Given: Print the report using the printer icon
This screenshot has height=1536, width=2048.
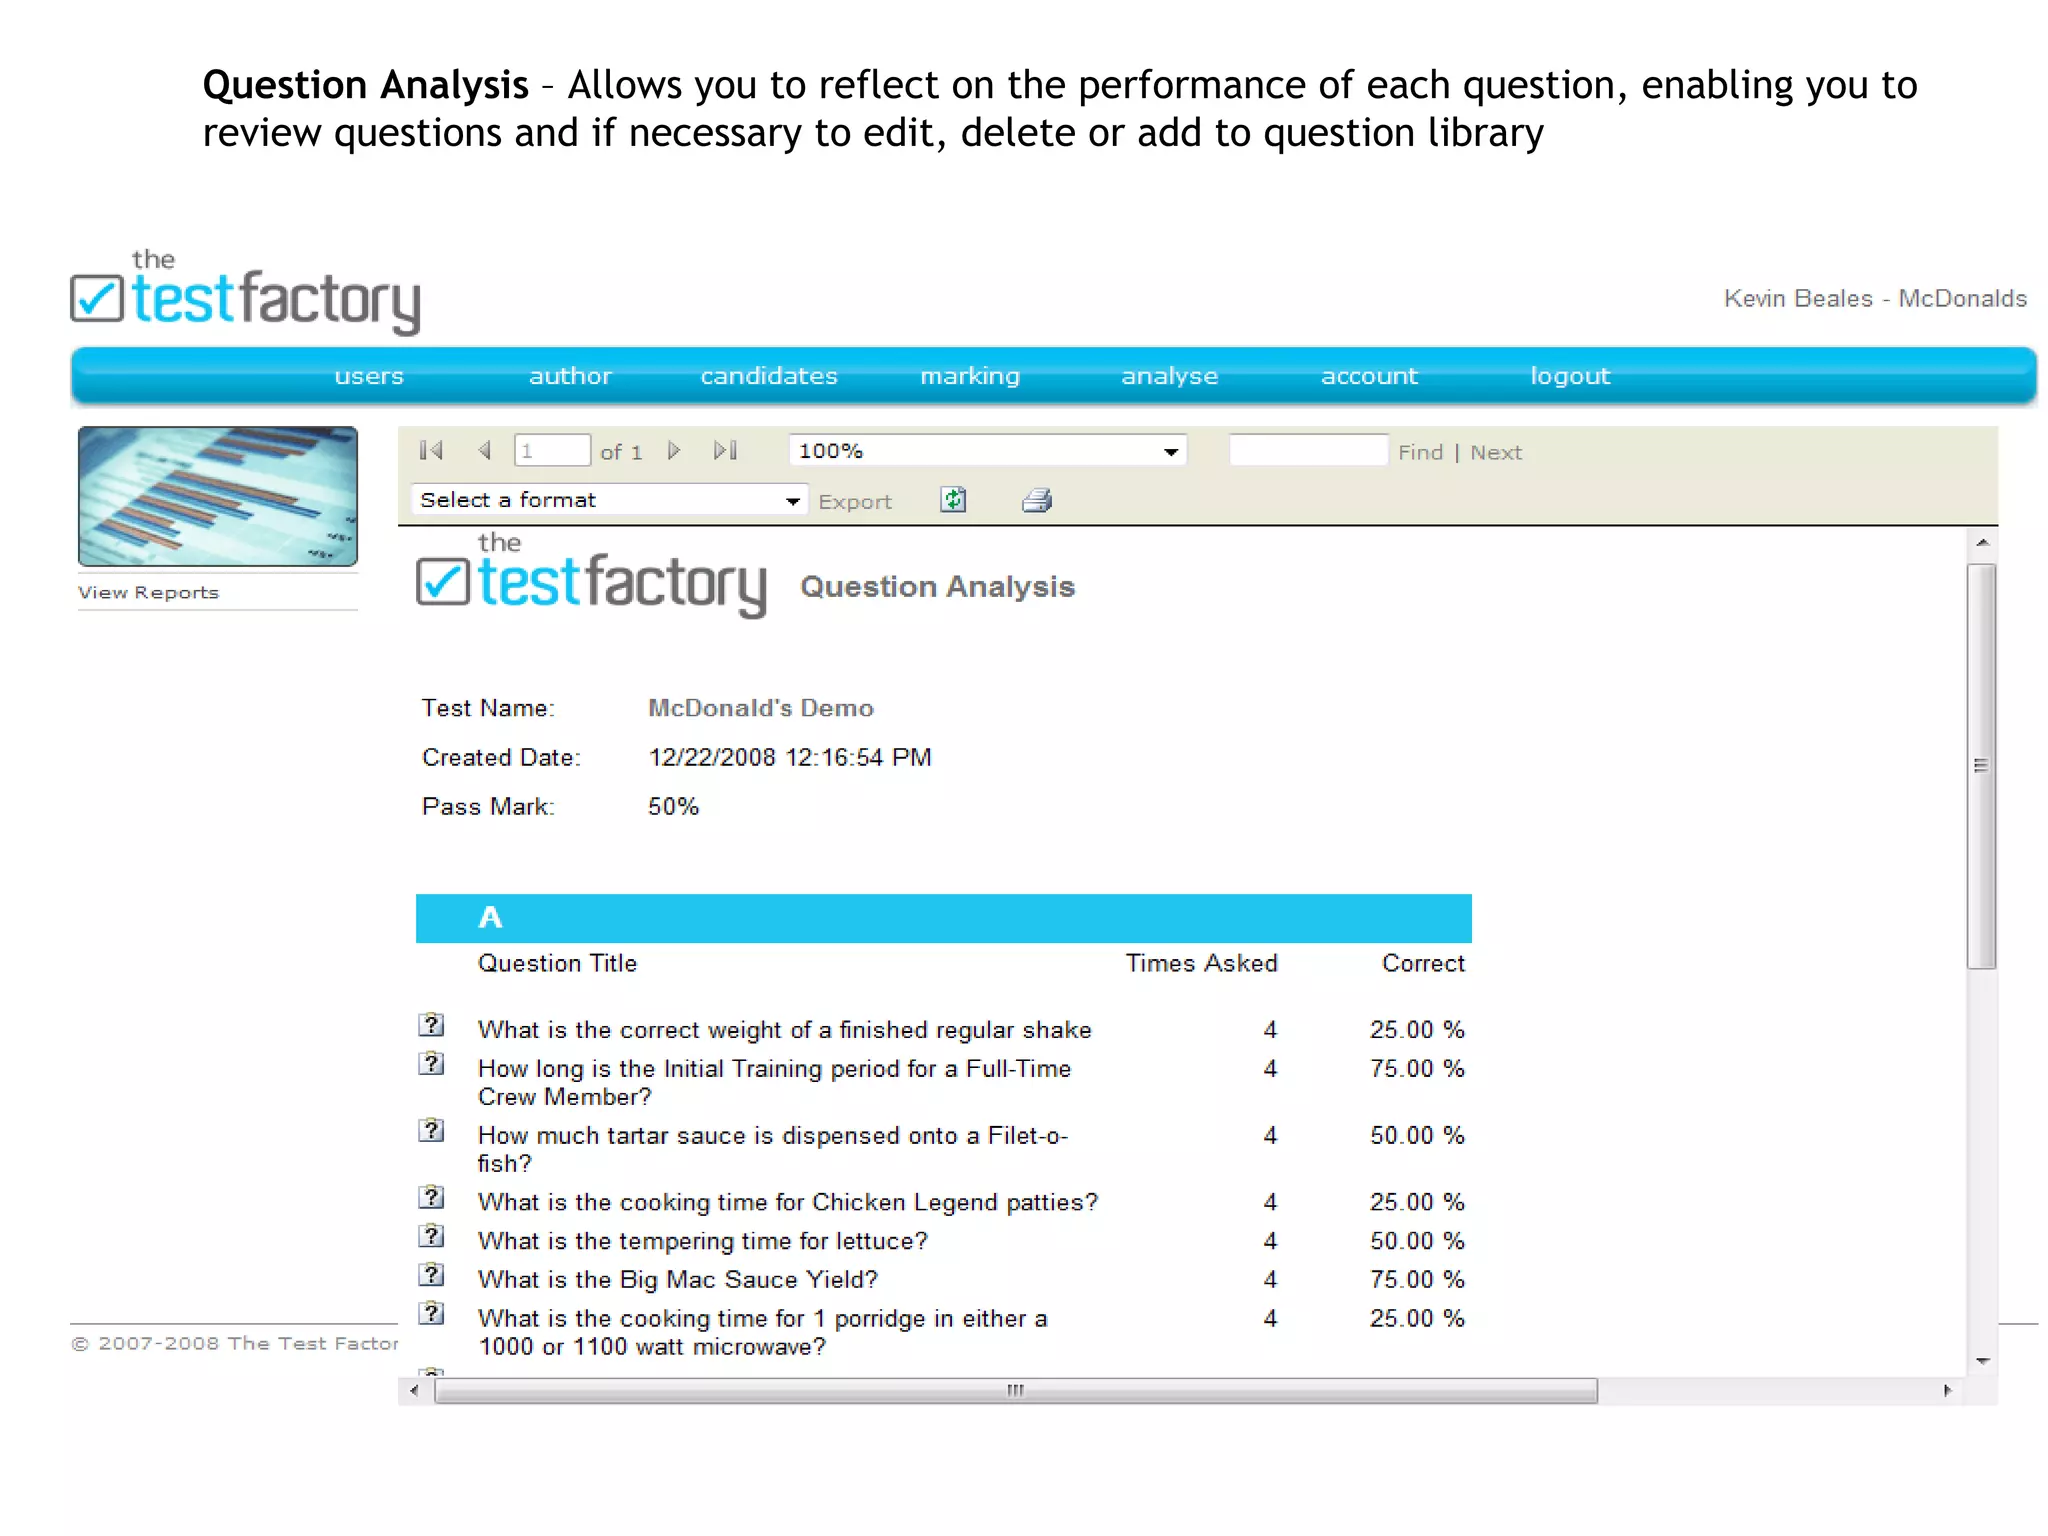Looking at the screenshot, I should [x=1037, y=500].
